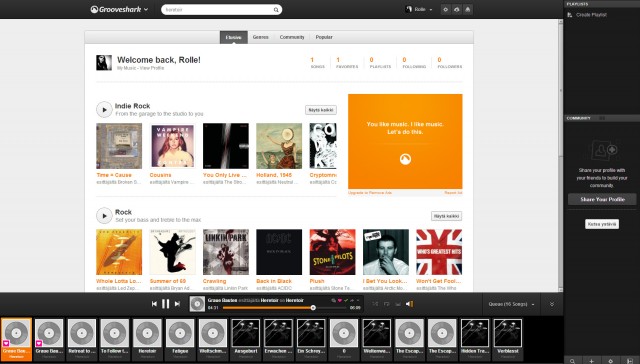This screenshot has width=640, height=364.
Task: Switch to the Popular tab
Action: click(x=324, y=37)
